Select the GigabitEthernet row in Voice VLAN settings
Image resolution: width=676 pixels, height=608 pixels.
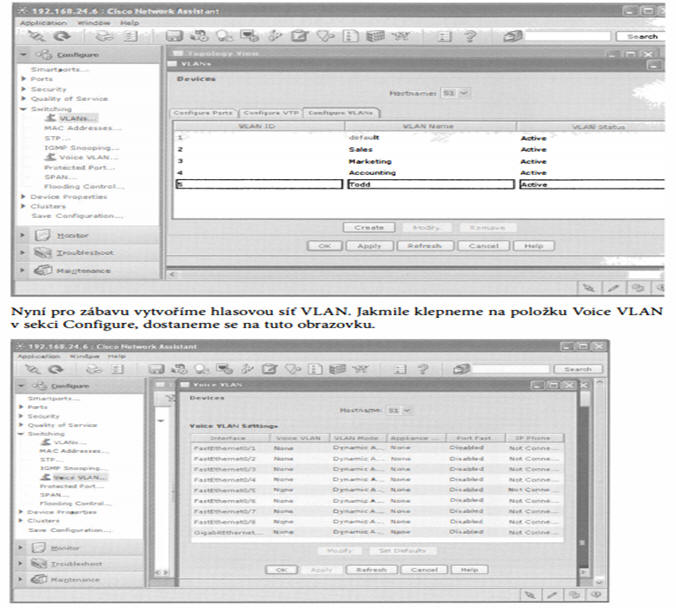tap(378, 532)
